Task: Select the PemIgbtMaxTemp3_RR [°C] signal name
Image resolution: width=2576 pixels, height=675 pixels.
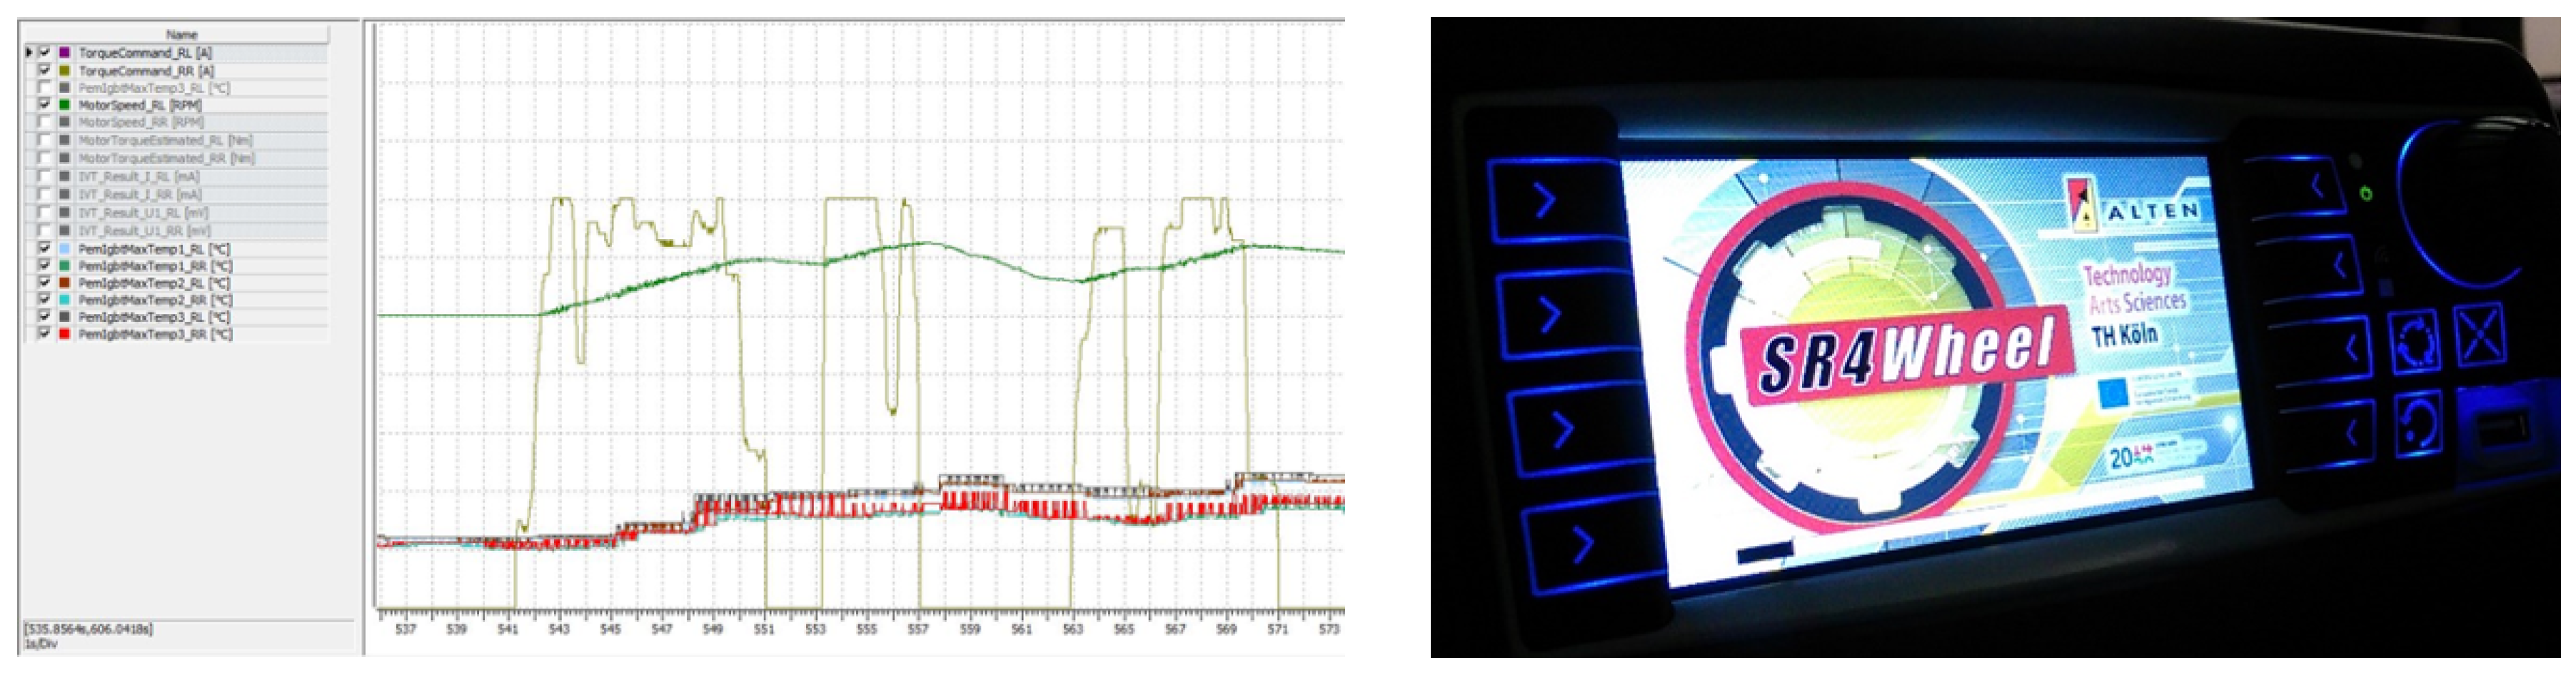Action: 156,333
